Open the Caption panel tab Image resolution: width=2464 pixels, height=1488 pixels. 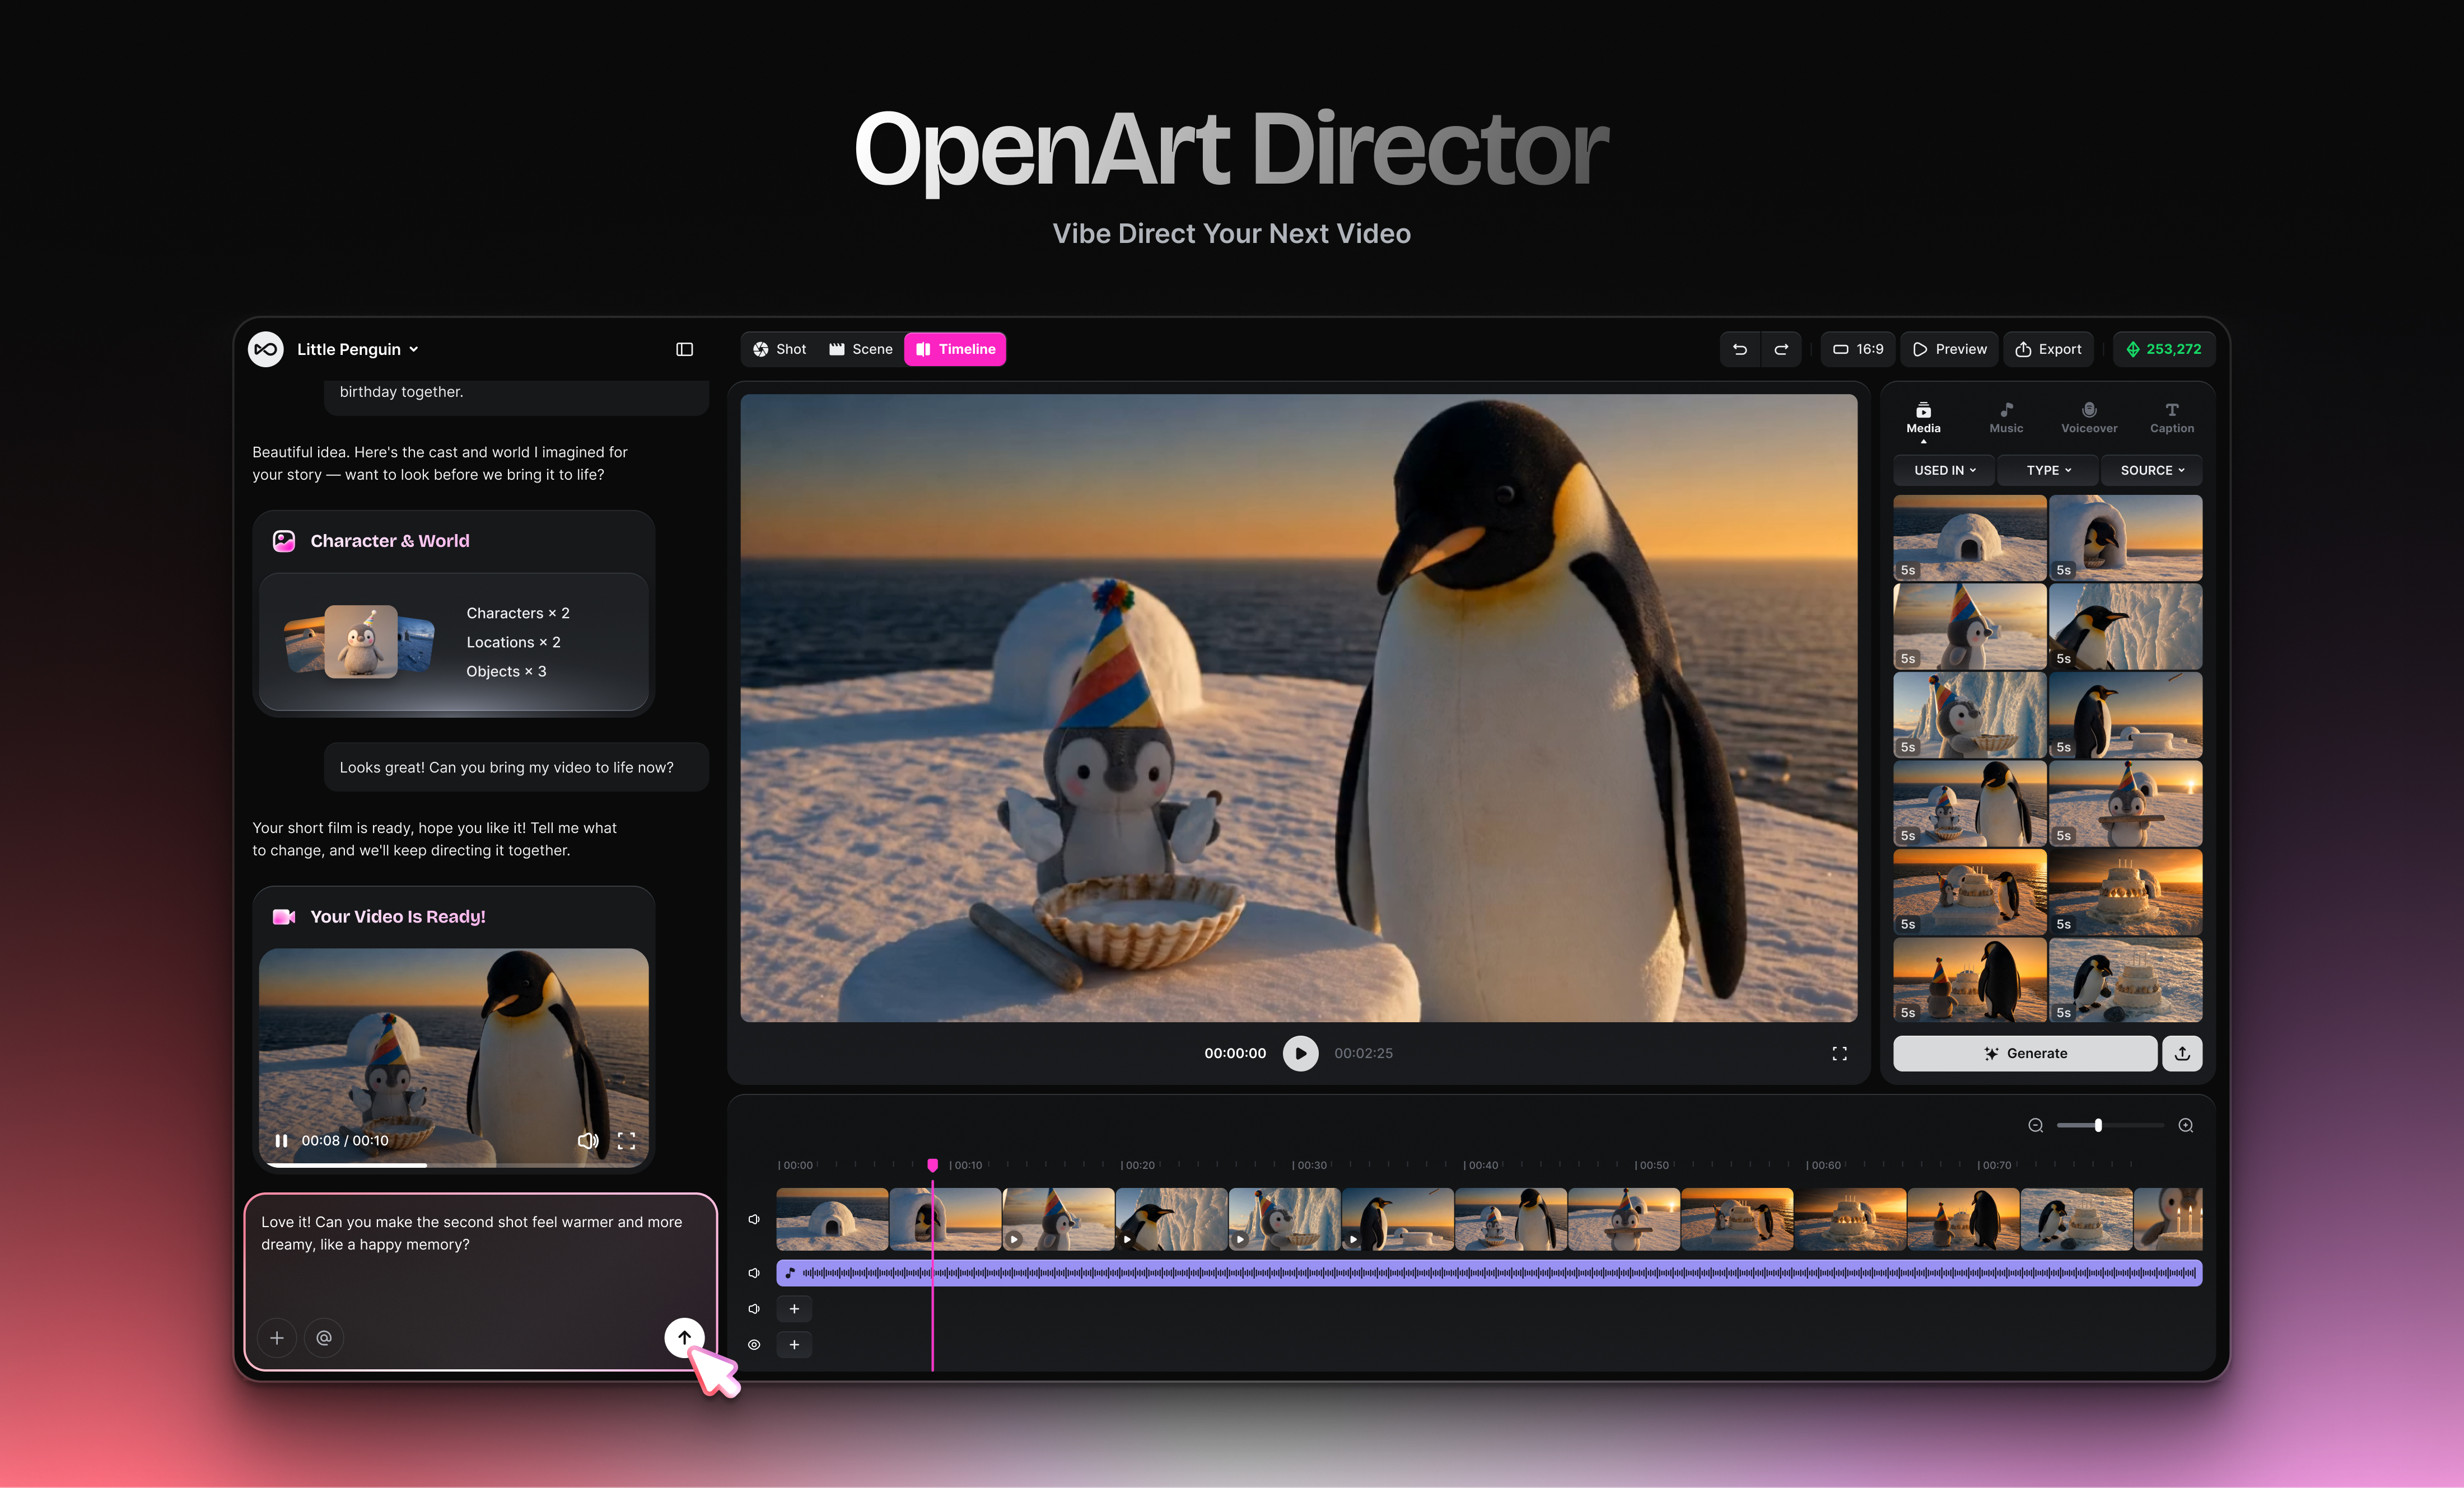click(x=2172, y=418)
